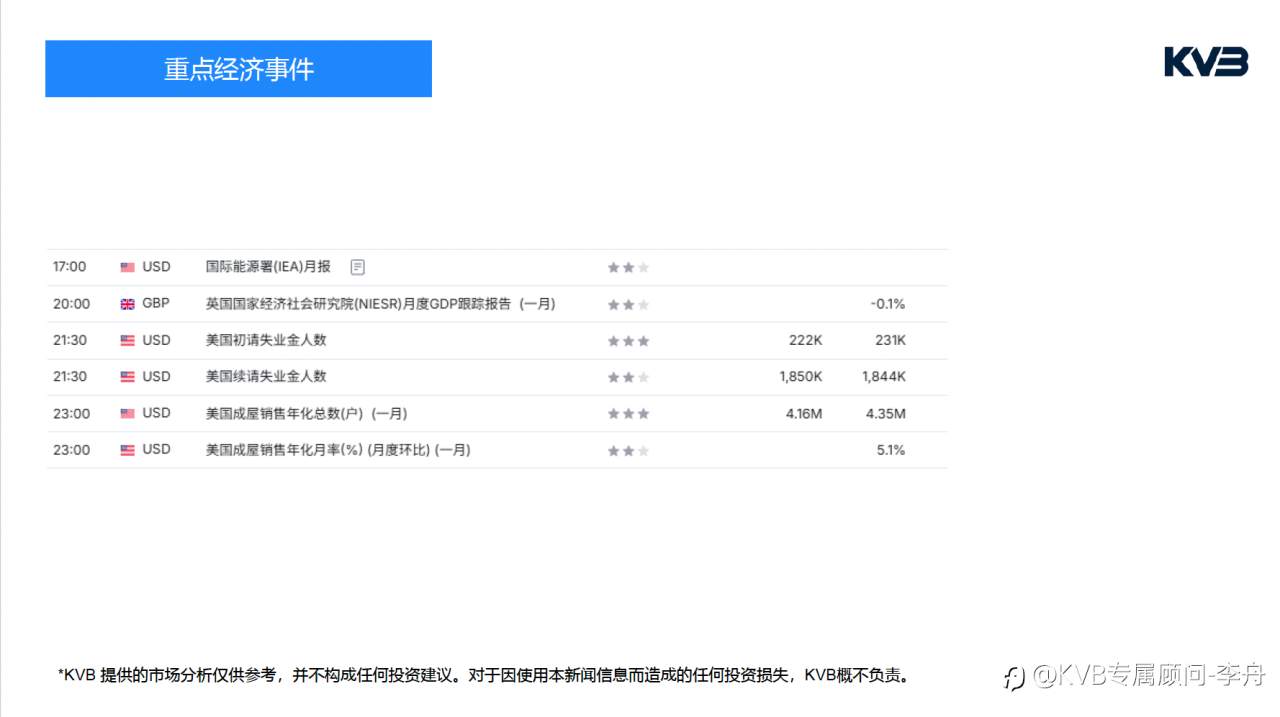Click the US flag on 美国续请失业金人数 row

click(x=126, y=377)
